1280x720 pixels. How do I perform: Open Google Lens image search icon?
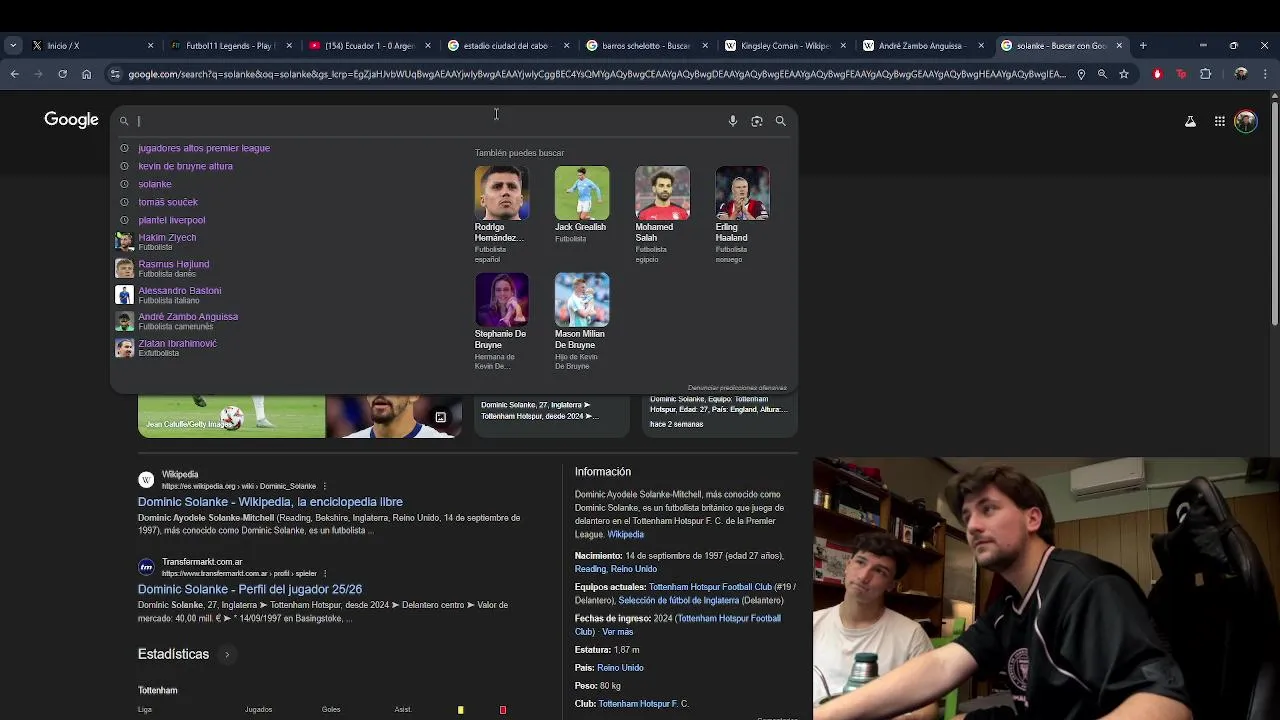757,121
